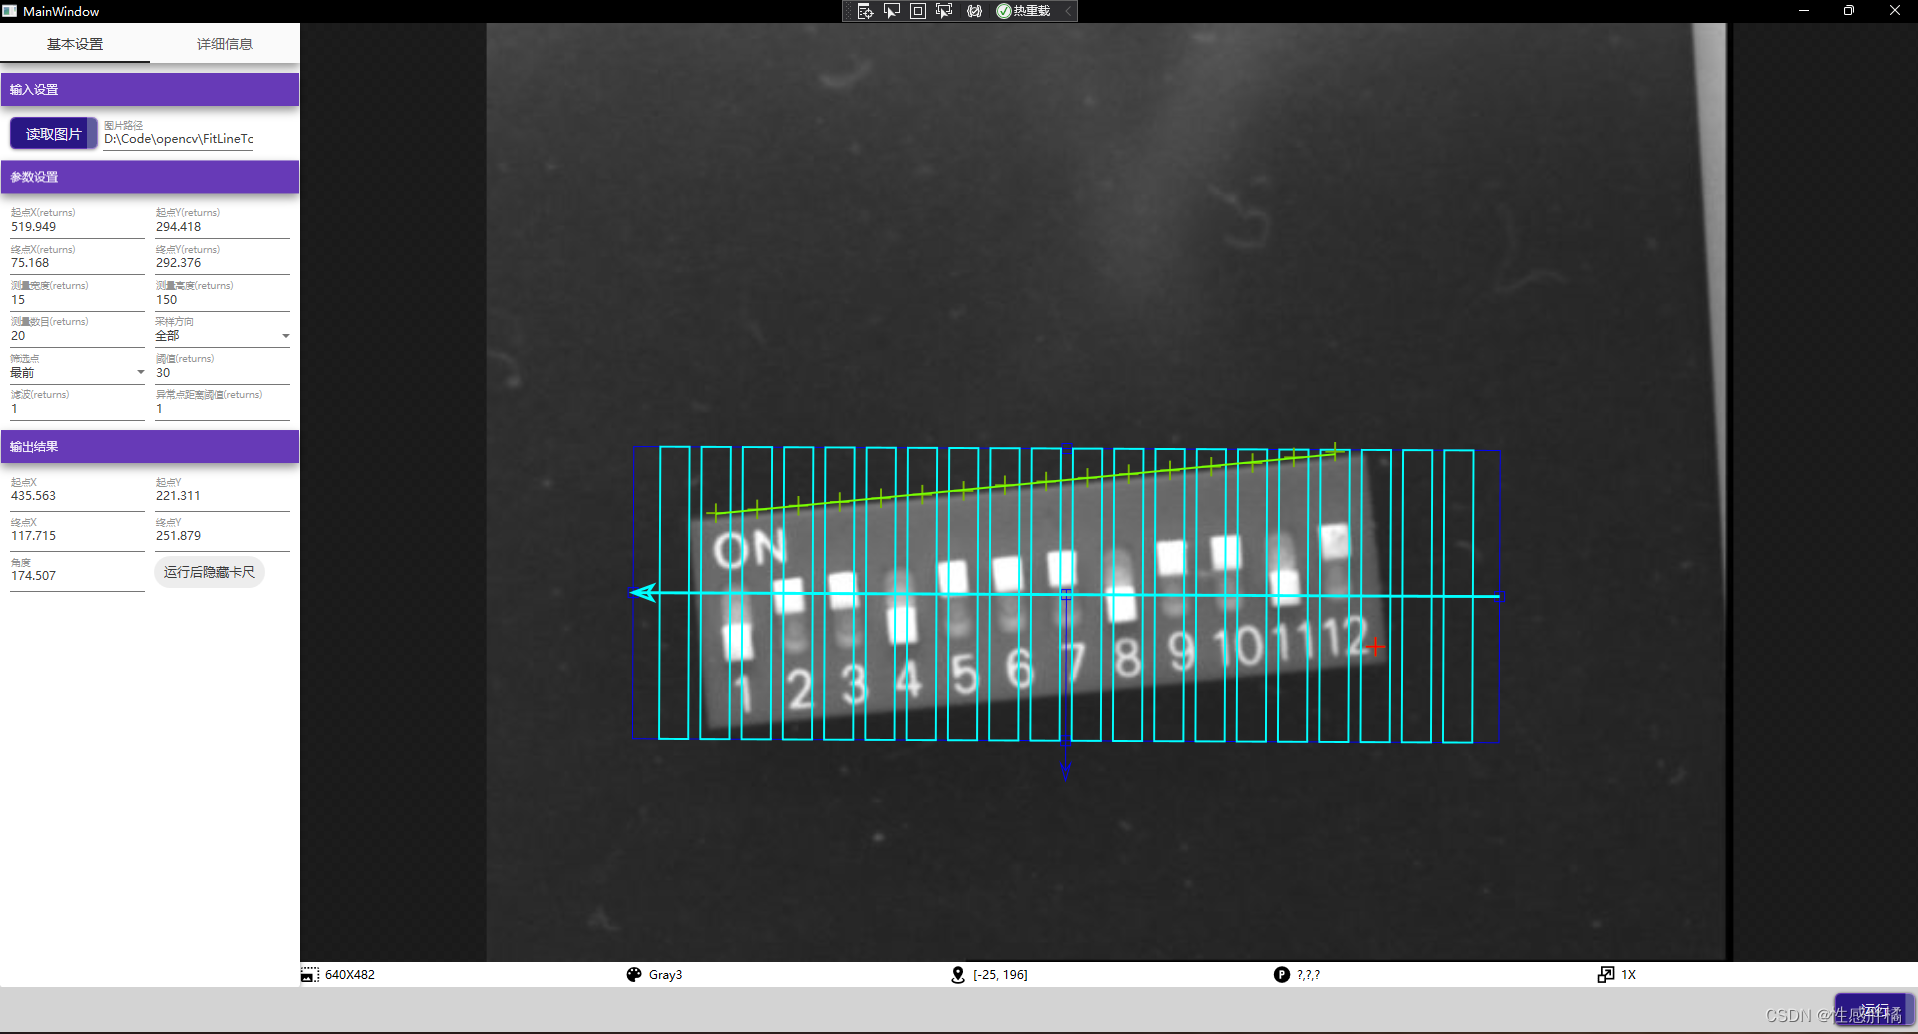The height and width of the screenshot is (1034, 1918).
Task: Click the blue V rotation handle below the caliper
Action: click(1066, 770)
